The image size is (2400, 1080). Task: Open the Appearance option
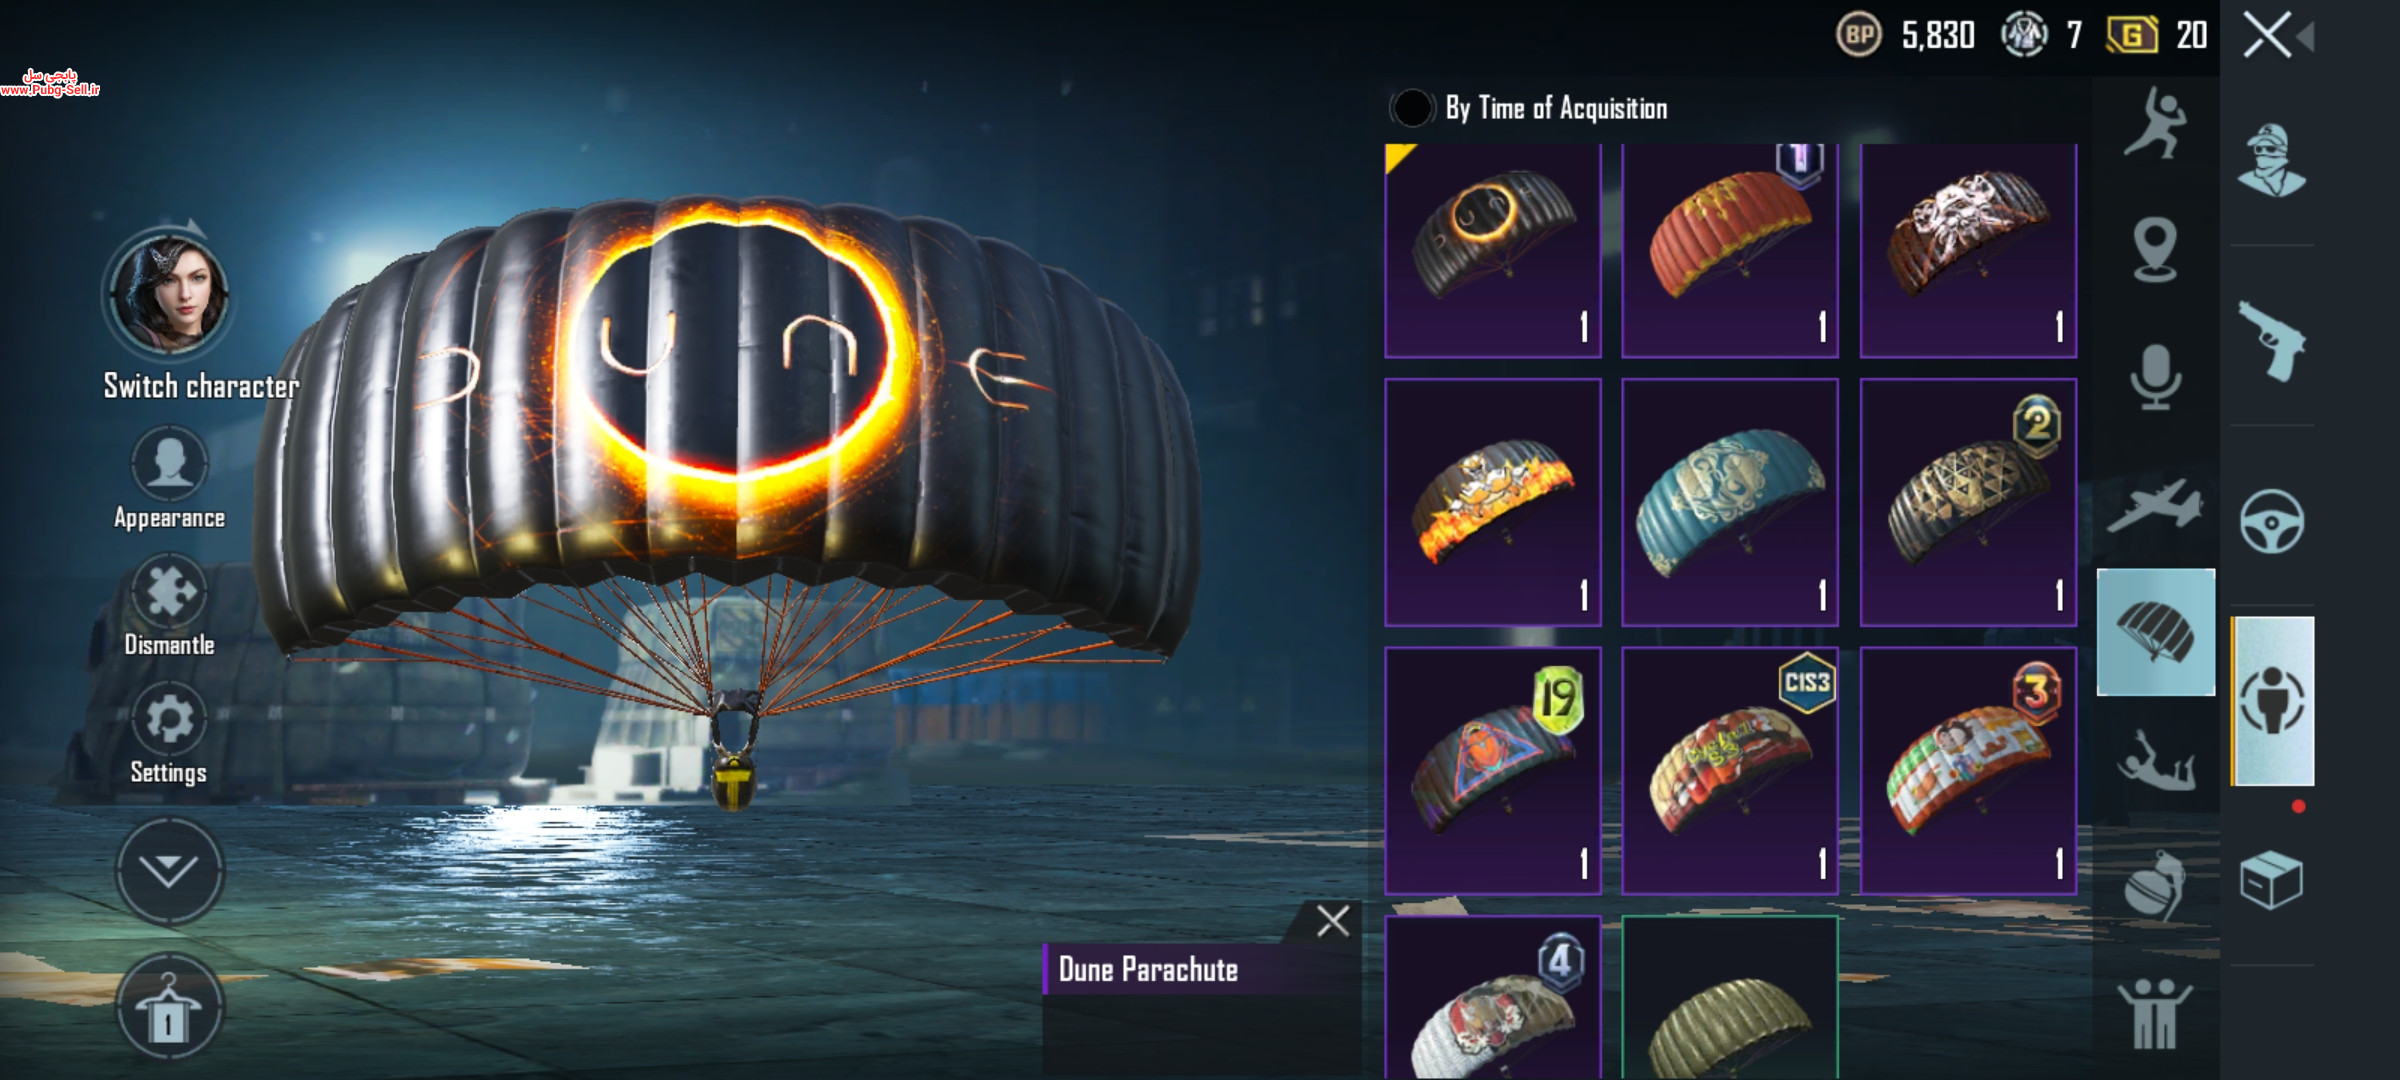(x=169, y=478)
